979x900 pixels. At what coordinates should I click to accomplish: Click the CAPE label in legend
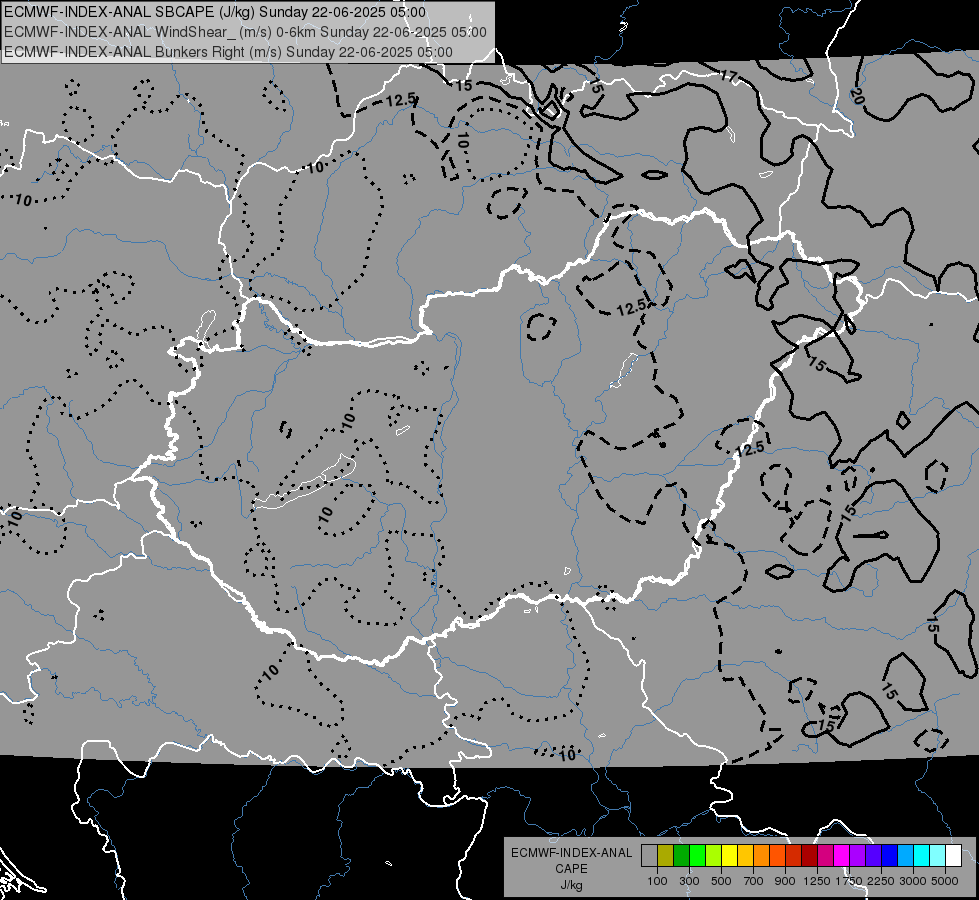coord(571,869)
